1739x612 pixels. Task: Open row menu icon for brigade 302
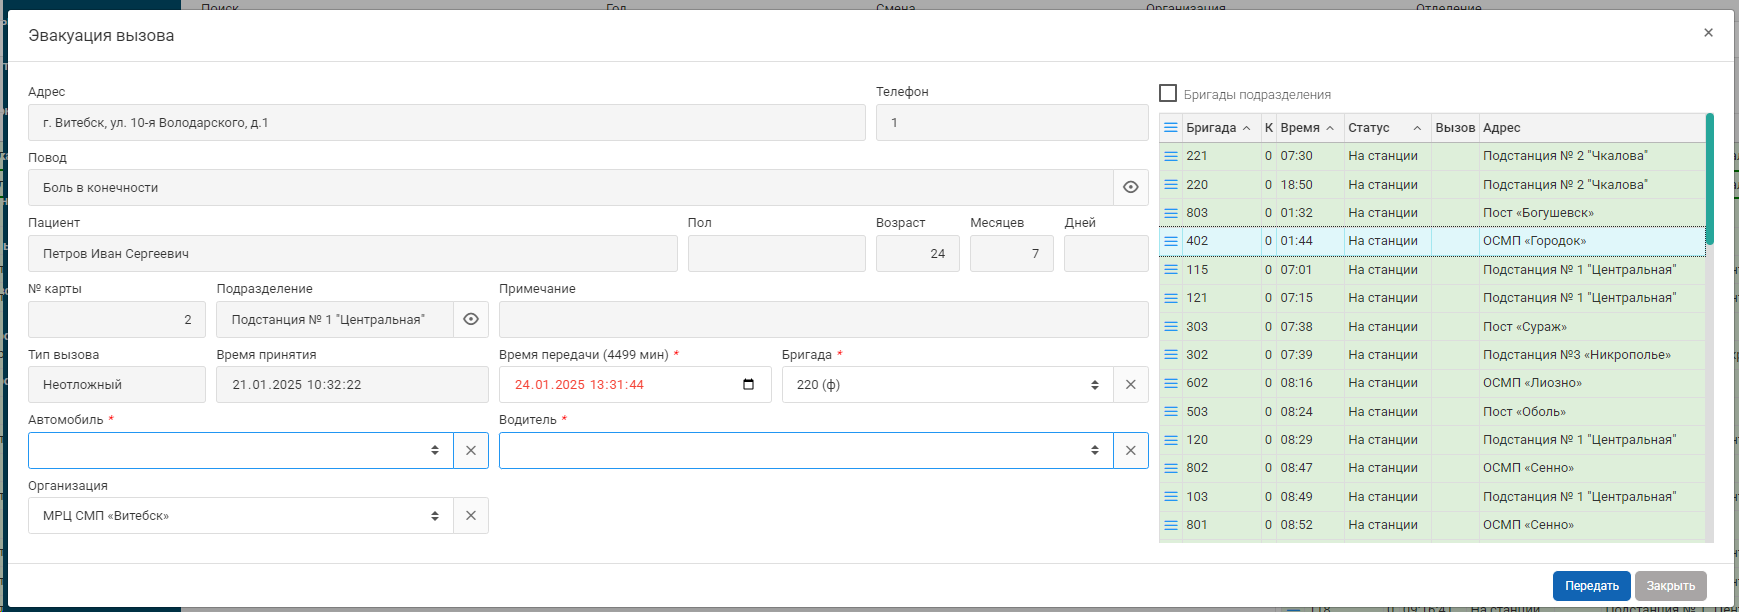tap(1170, 355)
